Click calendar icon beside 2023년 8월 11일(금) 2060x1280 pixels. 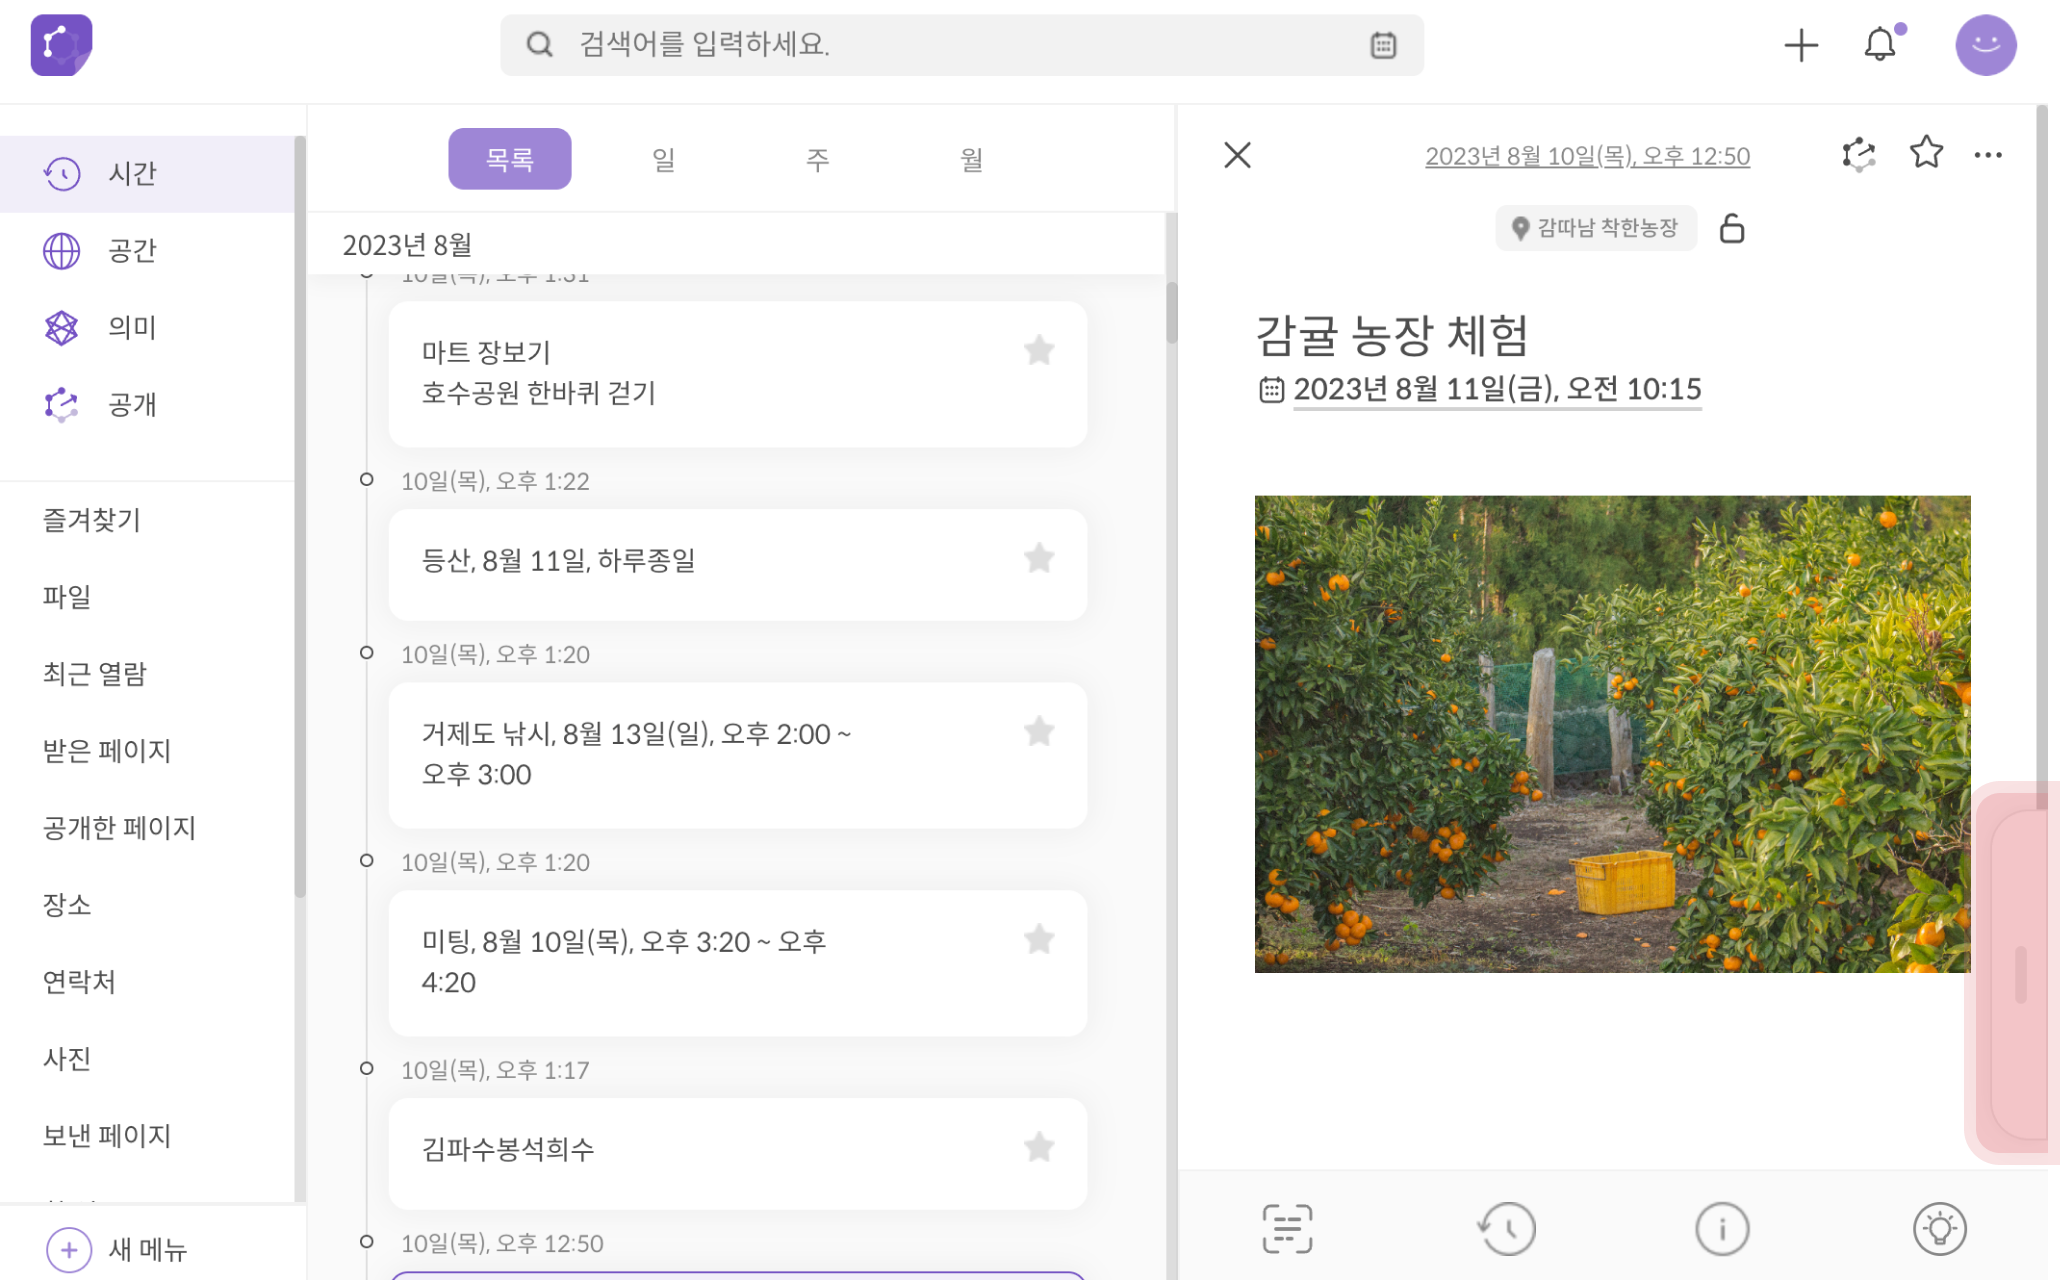click(1271, 389)
